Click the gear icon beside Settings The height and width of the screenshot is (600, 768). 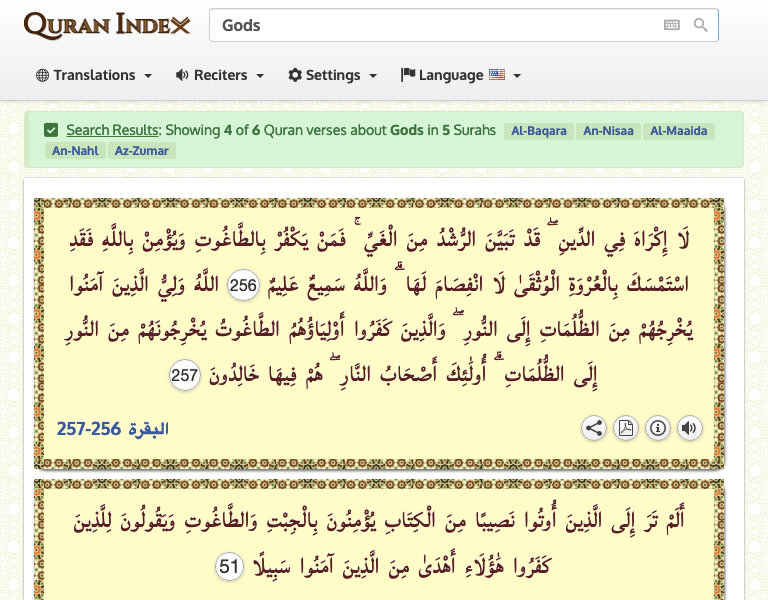(294, 75)
